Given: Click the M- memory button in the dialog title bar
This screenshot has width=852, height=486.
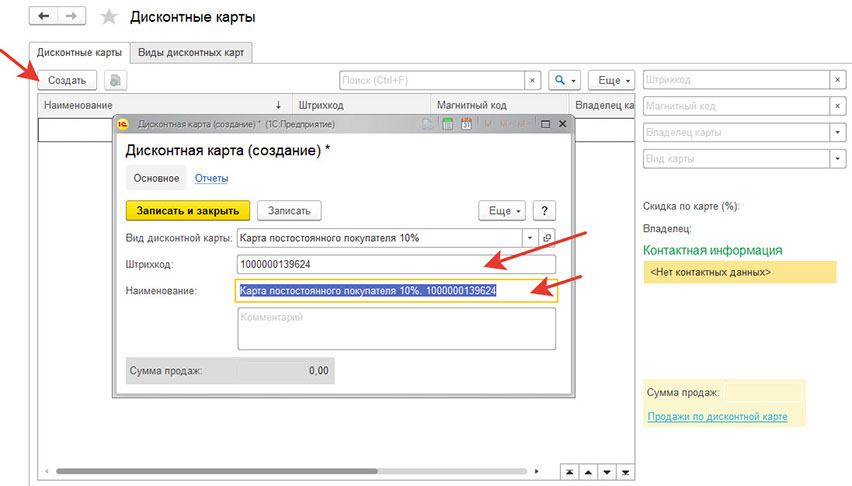Looking at the screenshot, I should (x=523, y=124).
